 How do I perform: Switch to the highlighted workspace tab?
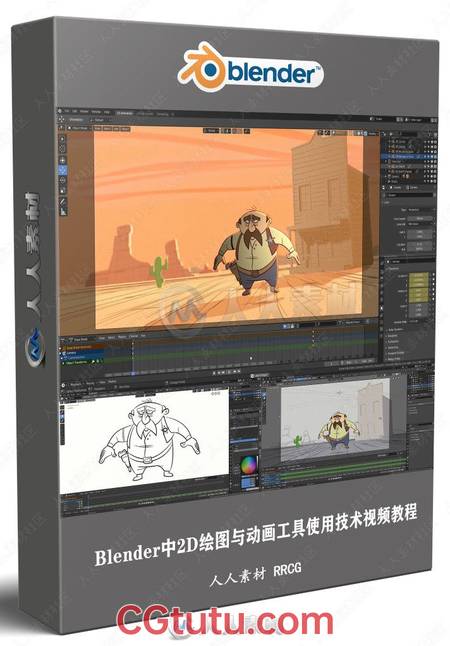pyautogui.click(x=124, y=113)
